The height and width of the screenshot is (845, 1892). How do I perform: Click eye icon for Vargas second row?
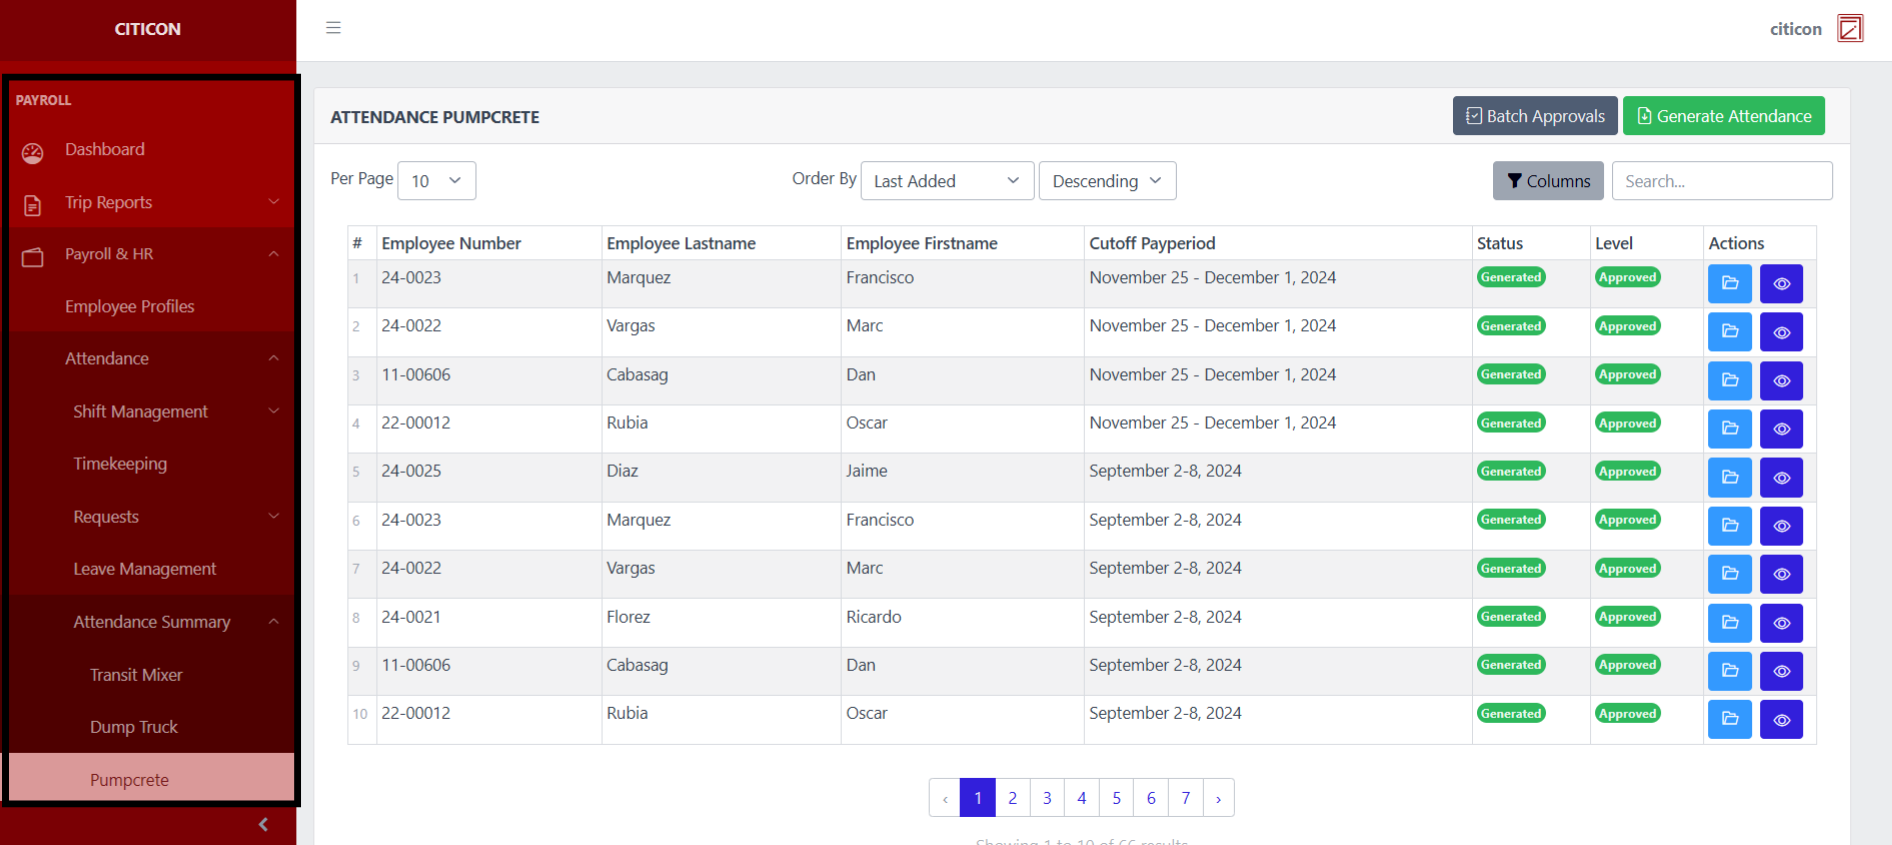[1781, 332]
